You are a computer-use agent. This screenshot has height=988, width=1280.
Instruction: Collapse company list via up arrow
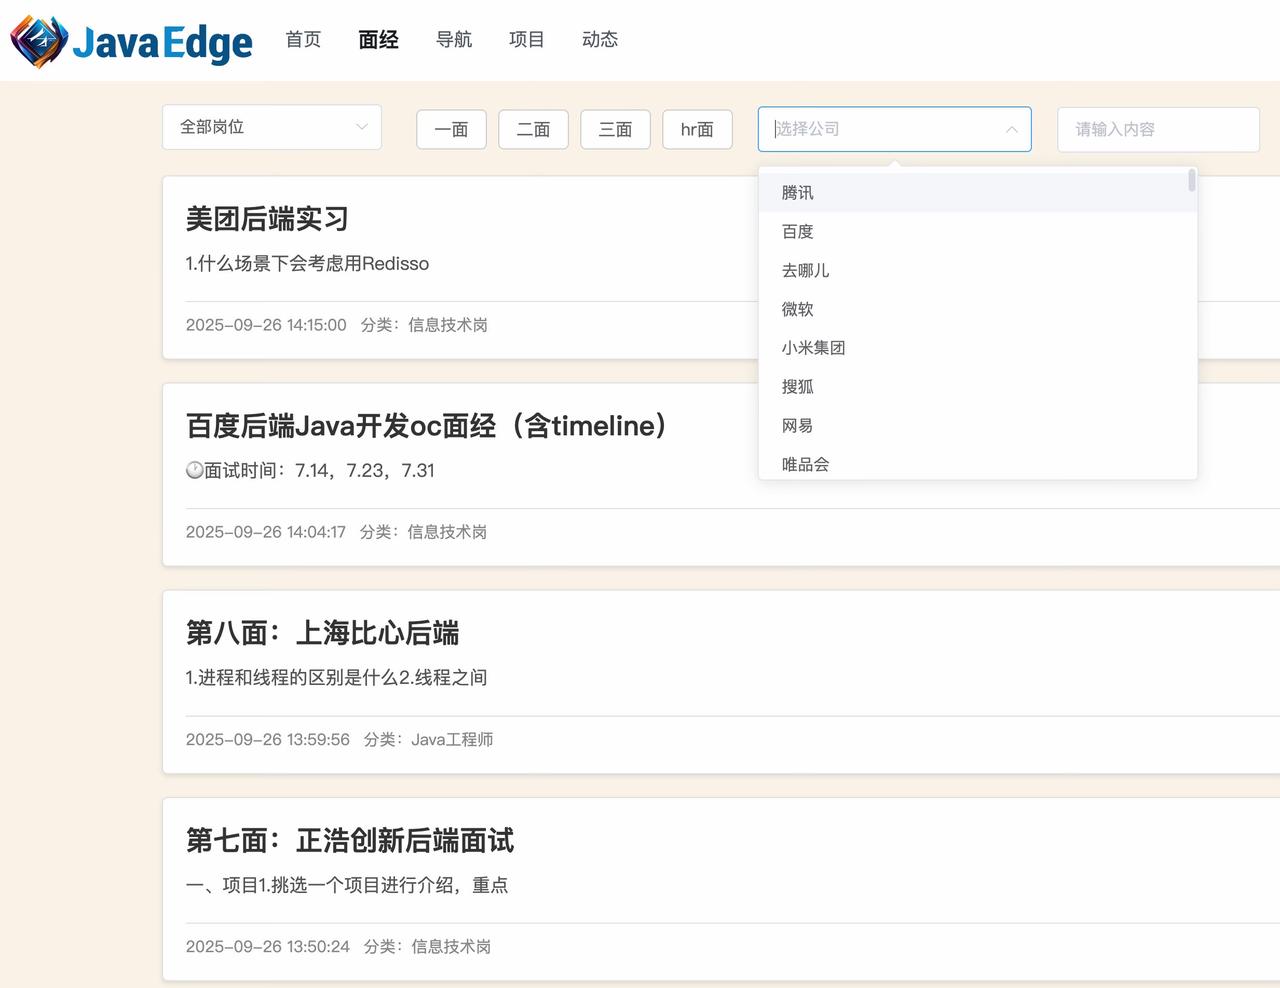[x=1012, y=129]
